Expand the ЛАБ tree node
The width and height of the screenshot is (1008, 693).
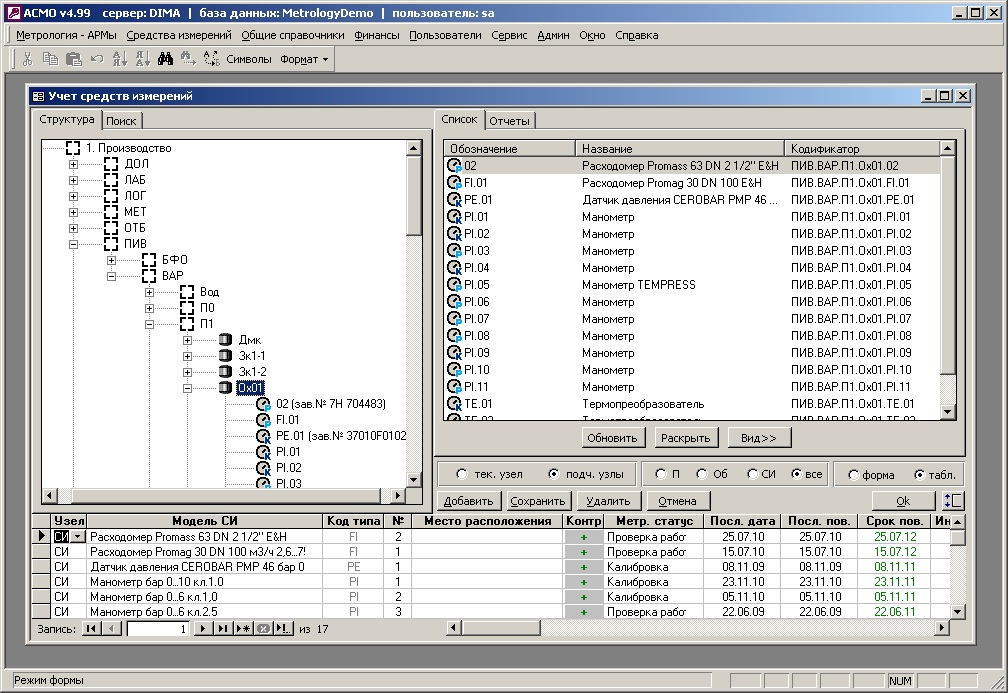(x=73, y=180)
